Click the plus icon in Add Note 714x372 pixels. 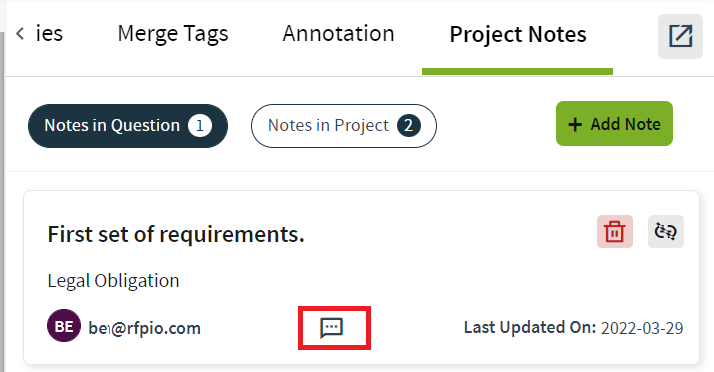click(575, 124)
